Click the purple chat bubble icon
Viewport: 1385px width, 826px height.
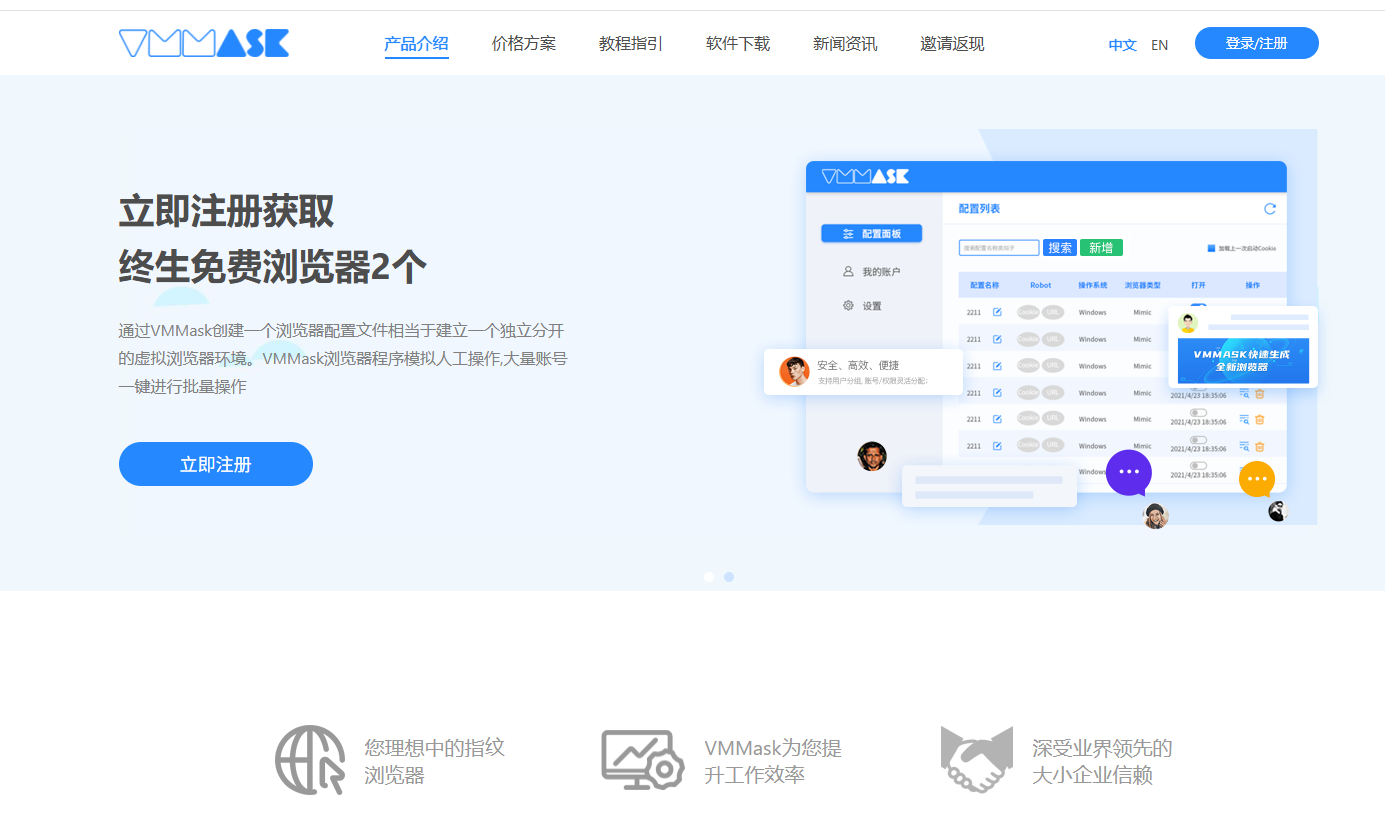click(x=1129, y=472)
